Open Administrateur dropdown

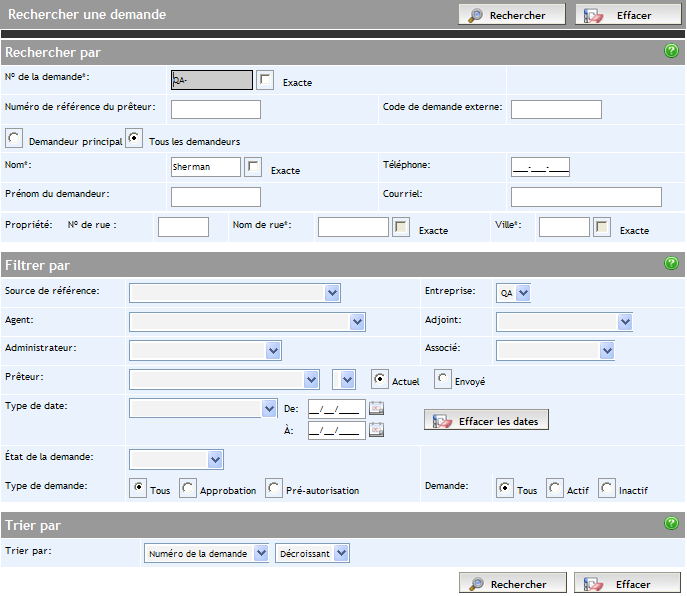coord(205,351)
